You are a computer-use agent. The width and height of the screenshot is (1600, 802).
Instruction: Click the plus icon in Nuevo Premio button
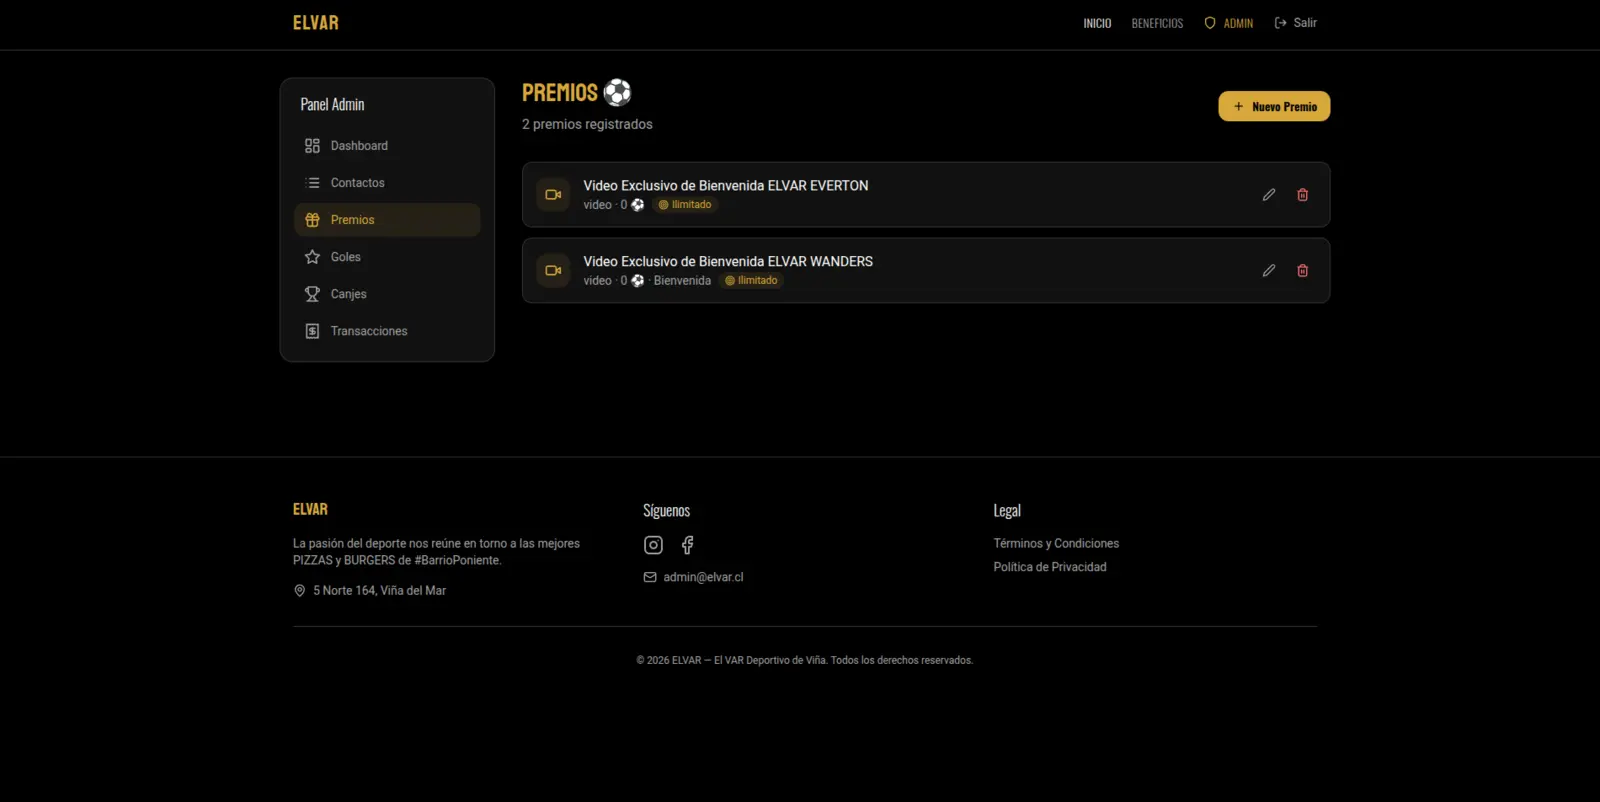[1238, 106]
